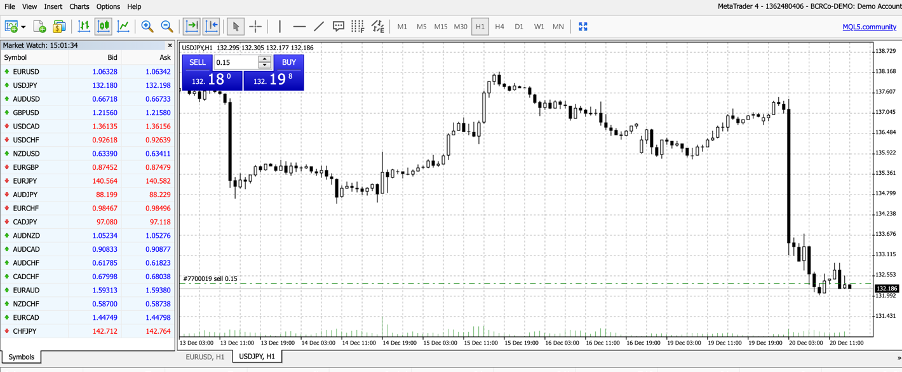
Task: Select the Cursor arrow tool
Action: [x=236, y=26]
